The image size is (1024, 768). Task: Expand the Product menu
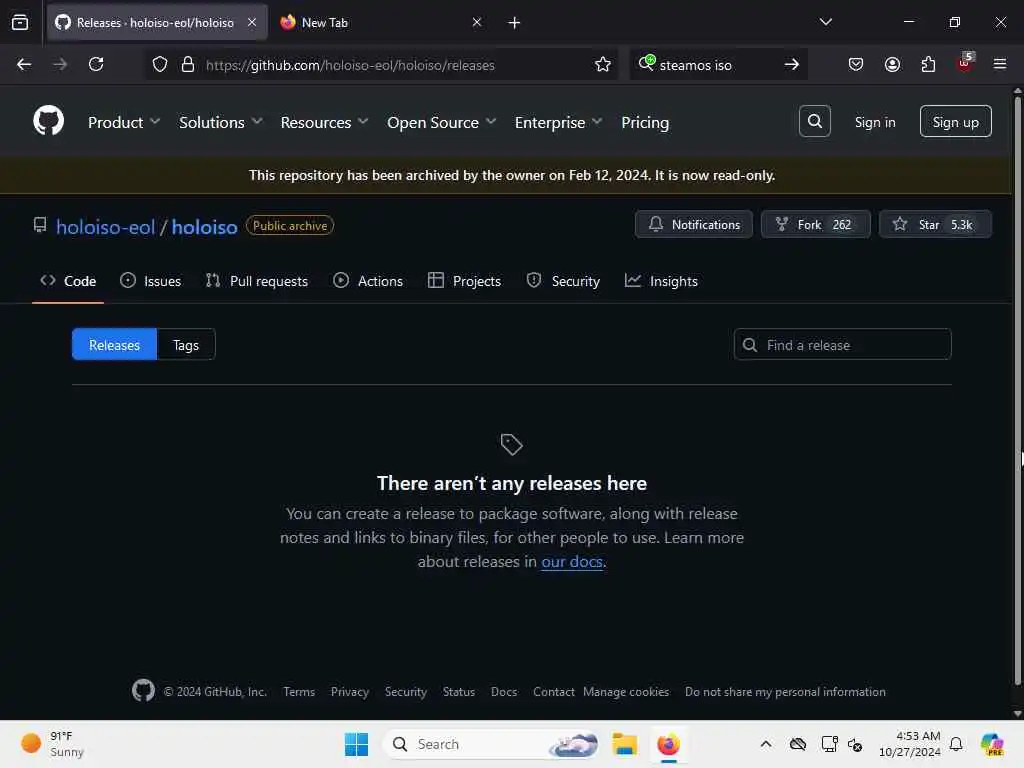pyautogui.click(x=123, y=122)
